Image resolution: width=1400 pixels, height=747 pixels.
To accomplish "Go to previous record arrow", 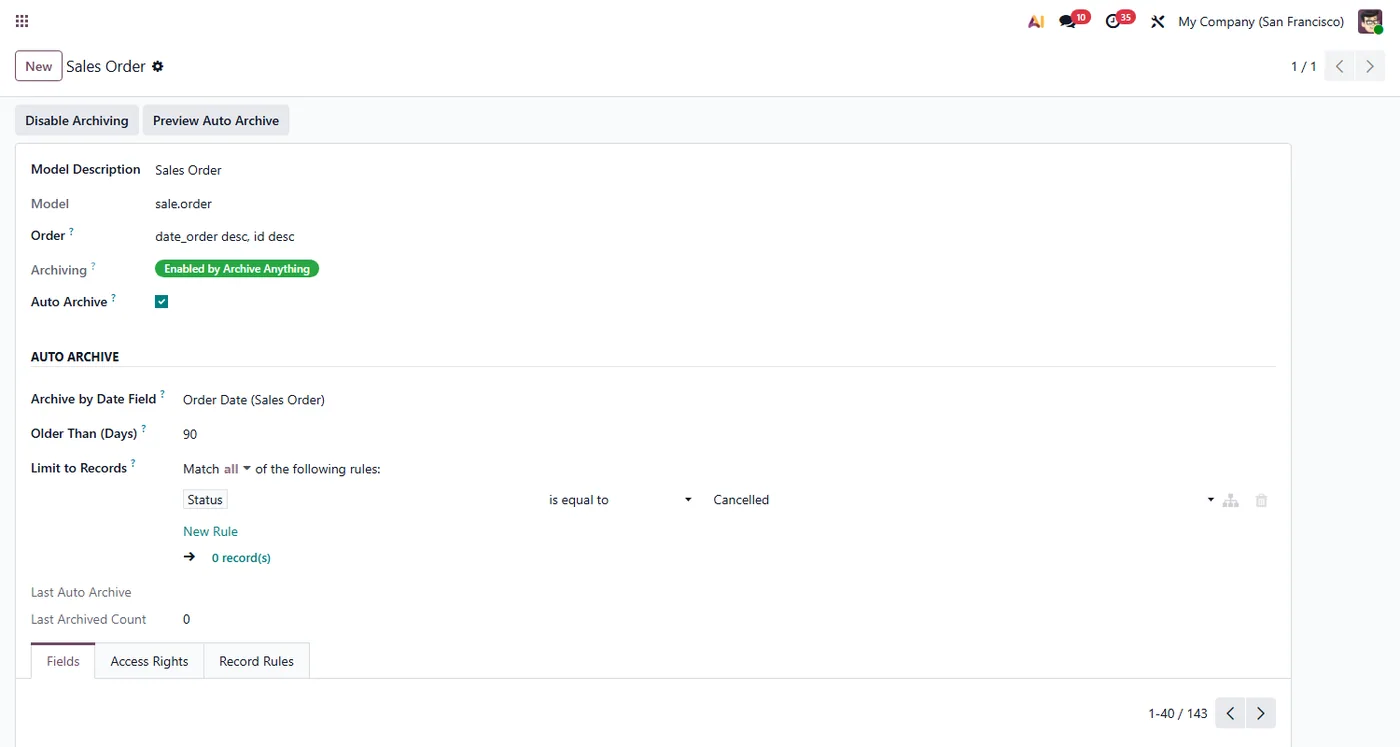I will [1340, 66].
